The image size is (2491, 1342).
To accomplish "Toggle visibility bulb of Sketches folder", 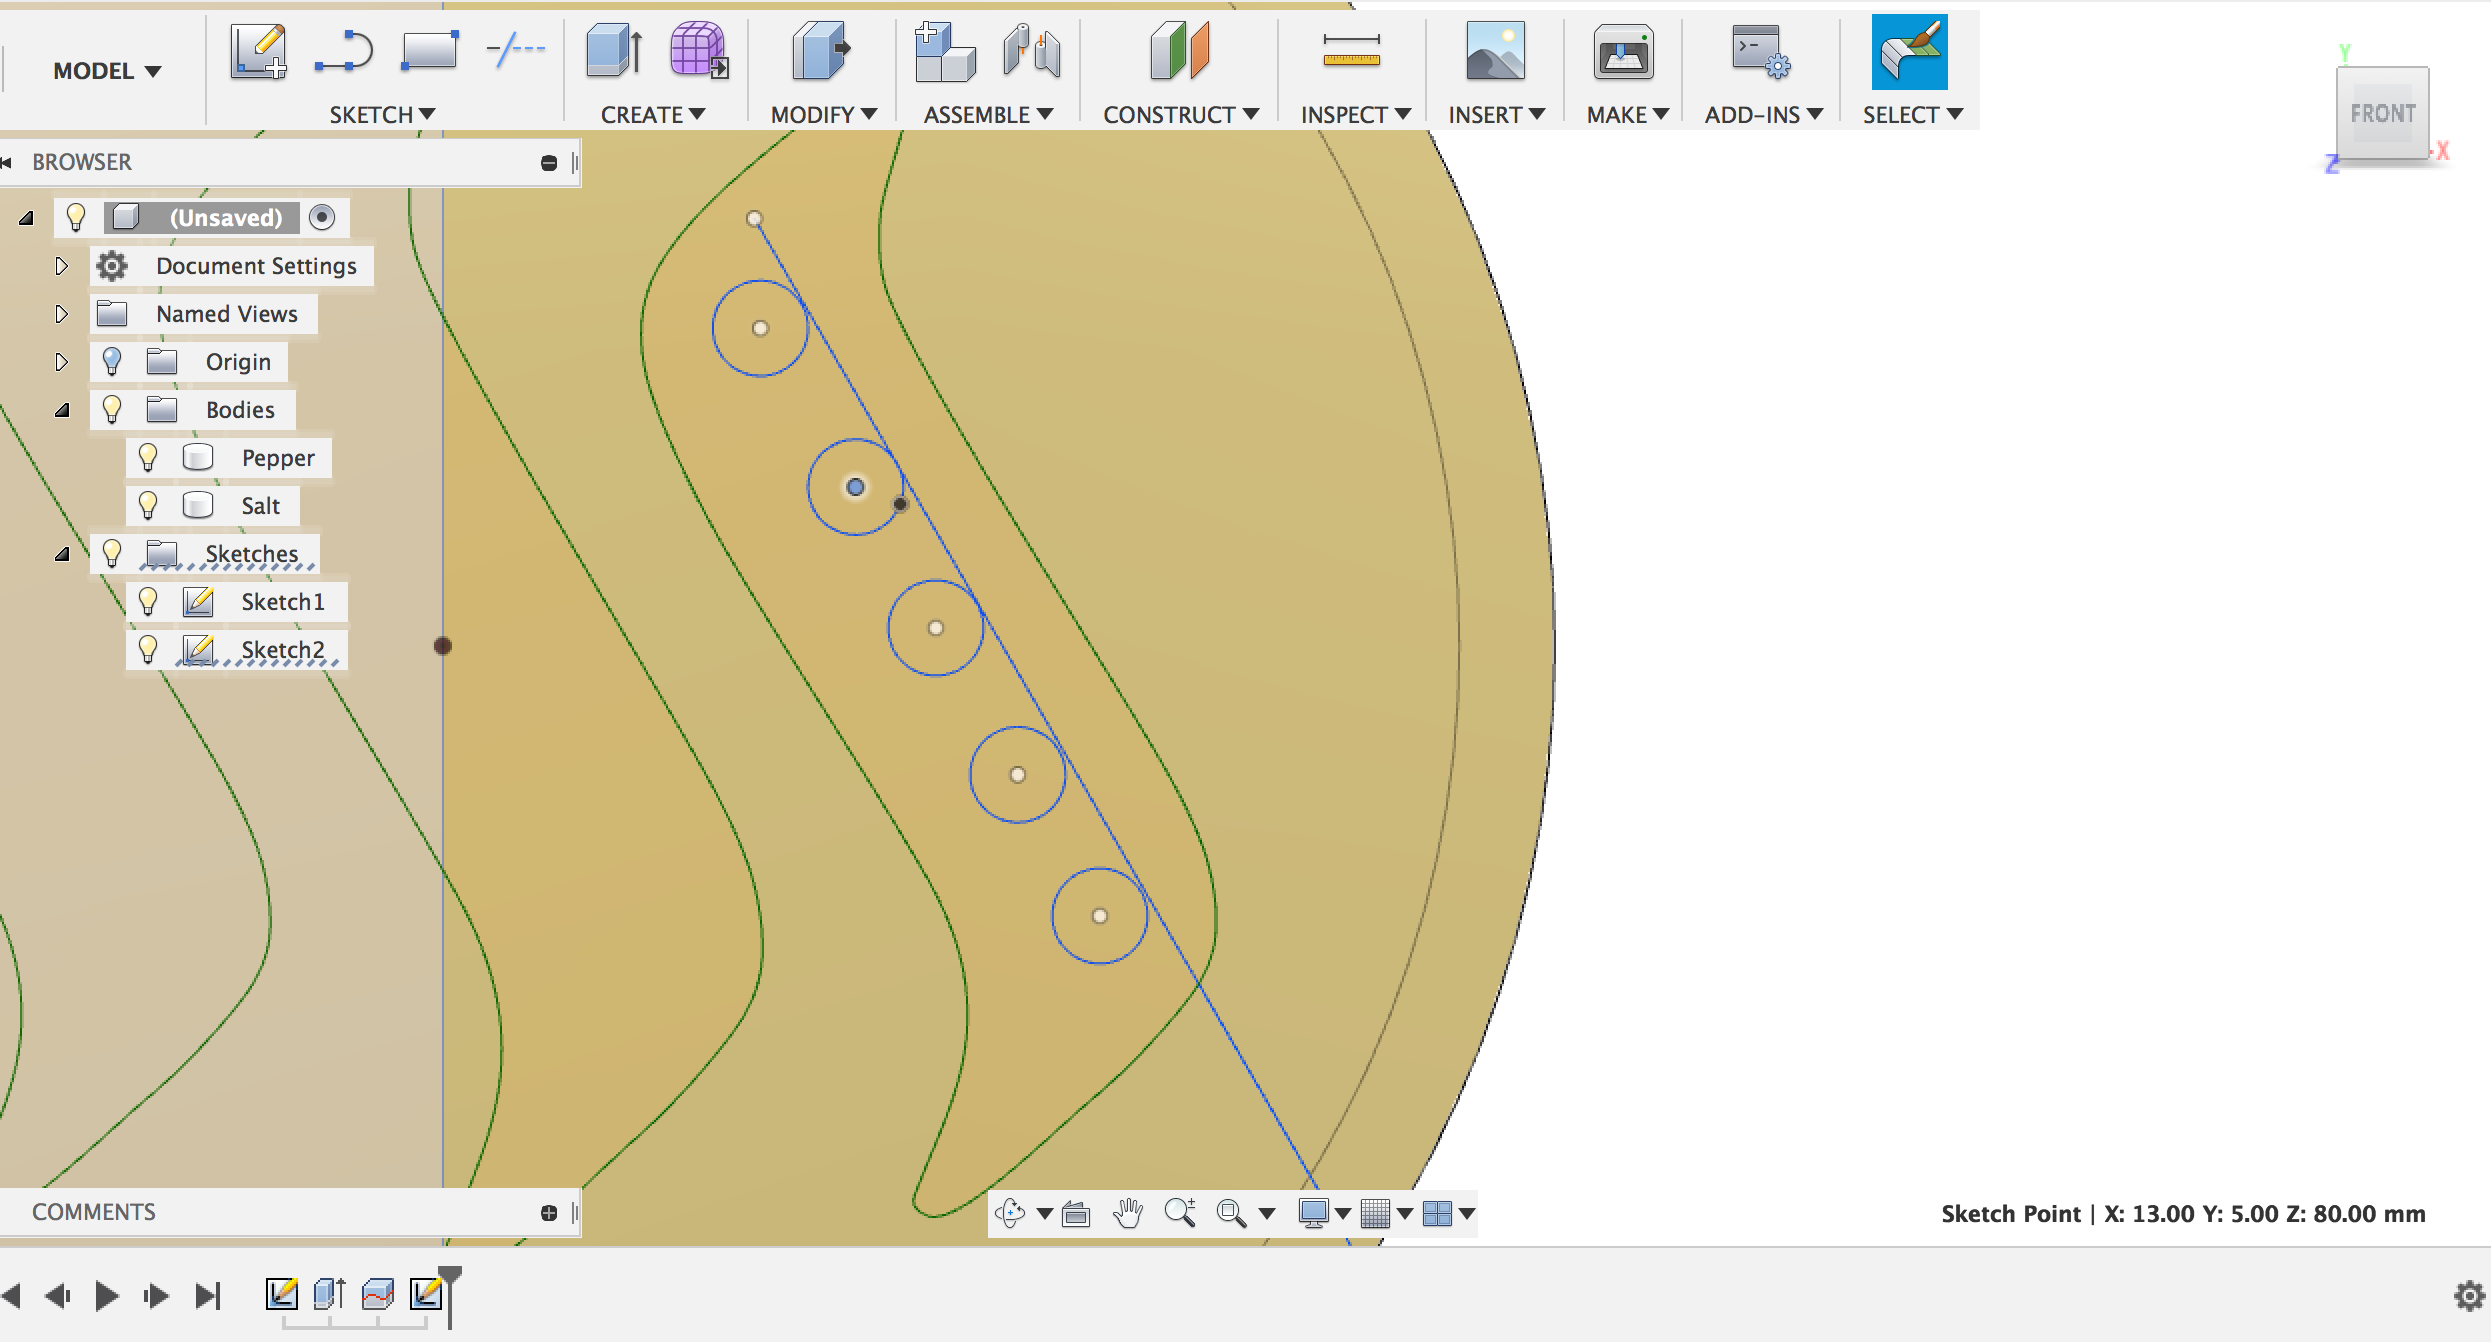I will [112, 553].
